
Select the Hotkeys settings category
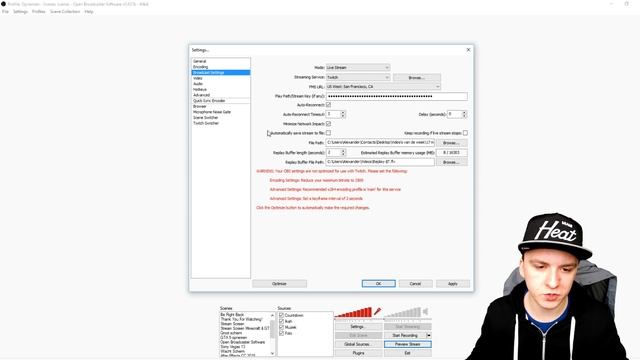[x=220, y=89]
